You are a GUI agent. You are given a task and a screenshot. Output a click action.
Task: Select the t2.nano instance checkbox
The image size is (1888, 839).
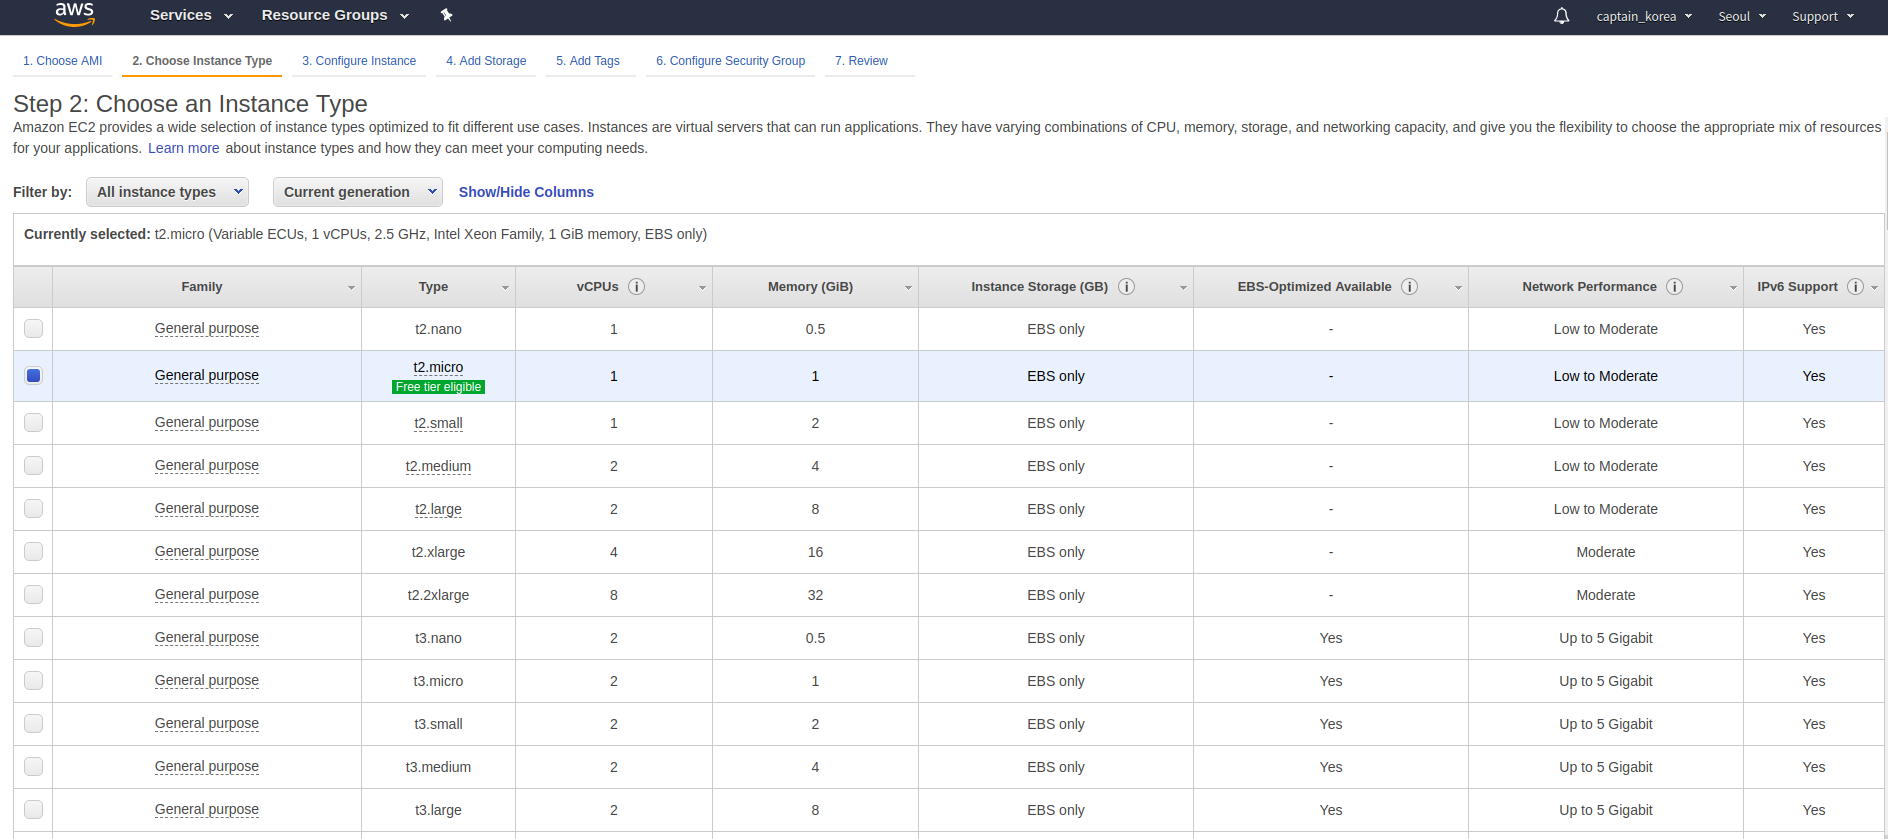tap(34, 328)
